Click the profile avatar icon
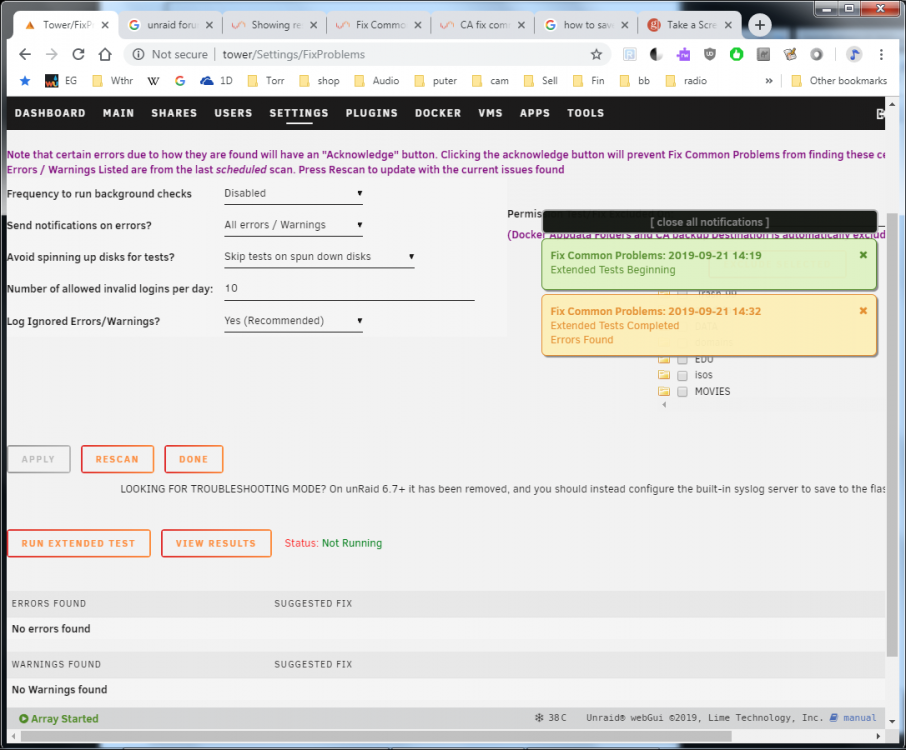Image resolution: width=906 pixels, height=750 pixels. 853,54
